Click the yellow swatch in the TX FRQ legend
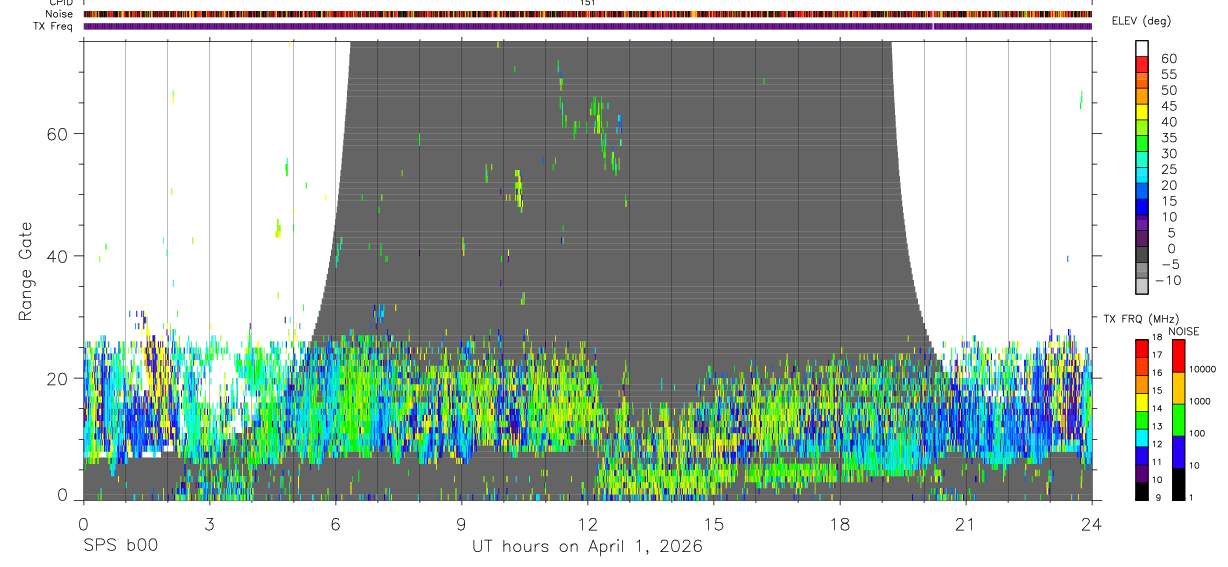This screenshot has height=567, width=1228. coord(1142,402)
